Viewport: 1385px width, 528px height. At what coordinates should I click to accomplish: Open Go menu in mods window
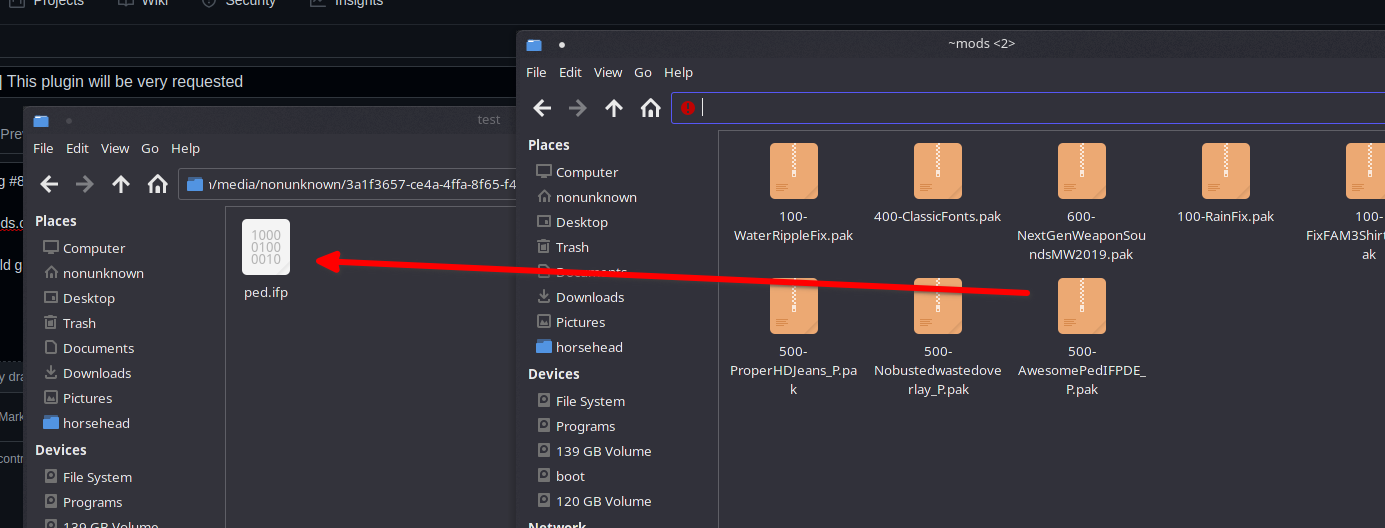(643, 72)
